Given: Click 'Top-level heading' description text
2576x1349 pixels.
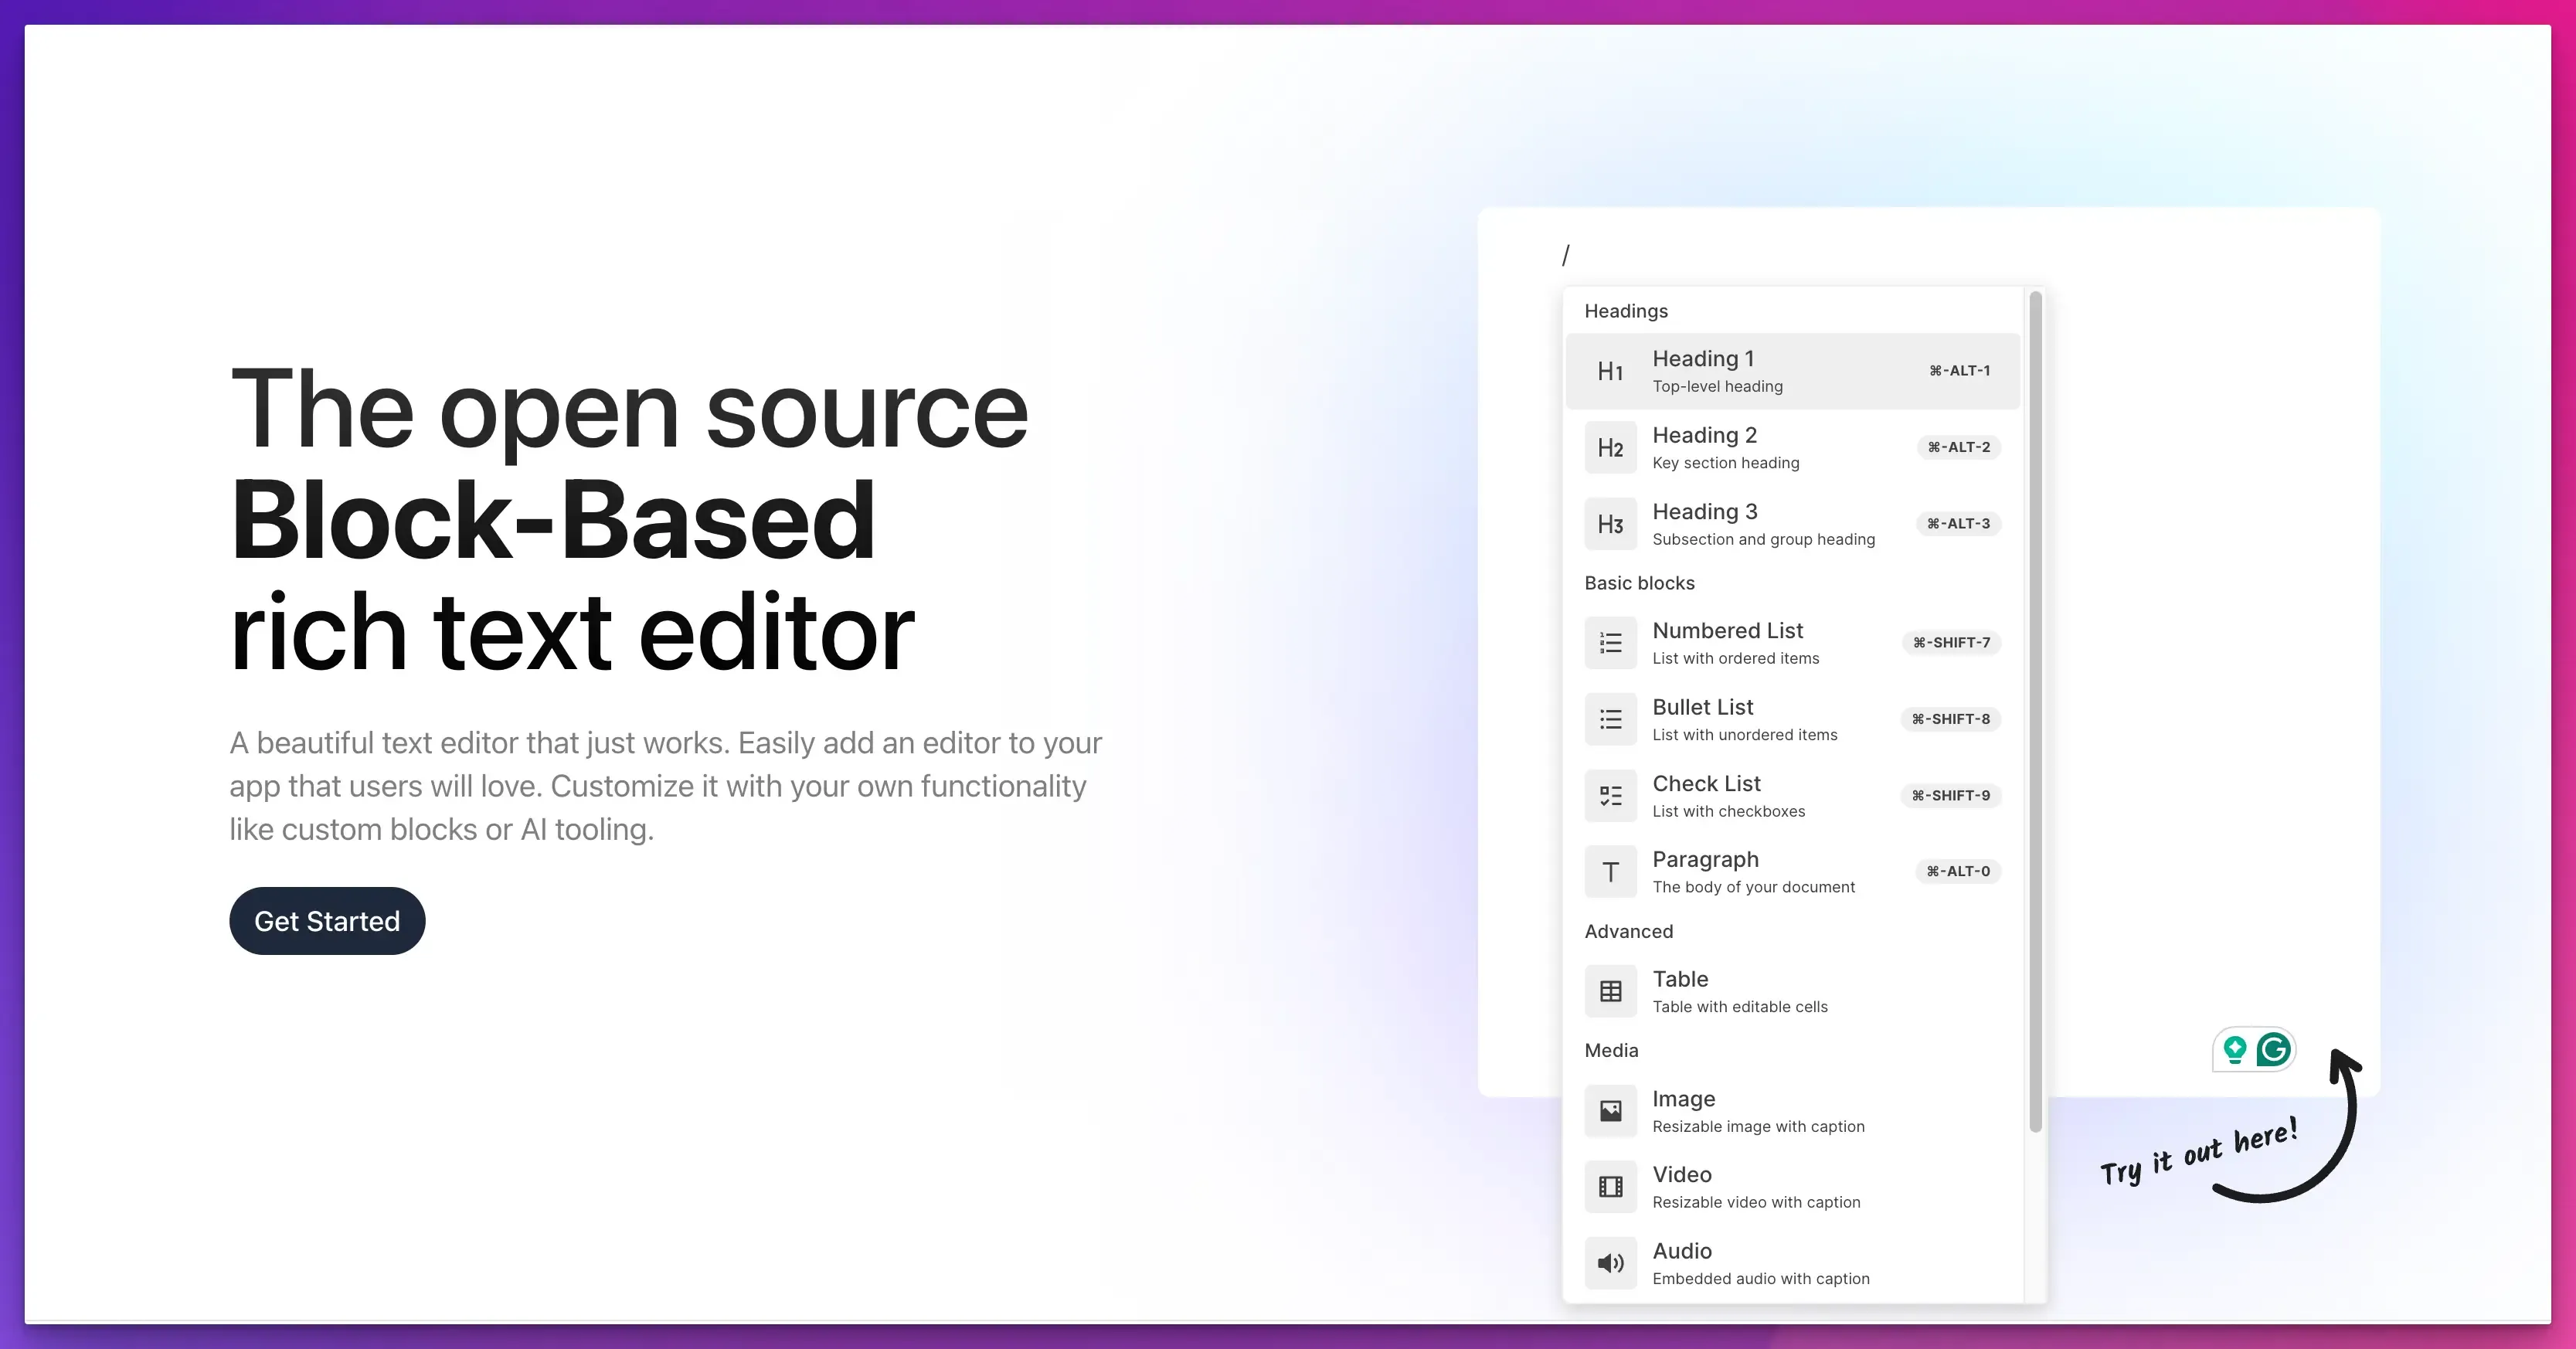Looking at the screenshot, I should coord(1717,386).
